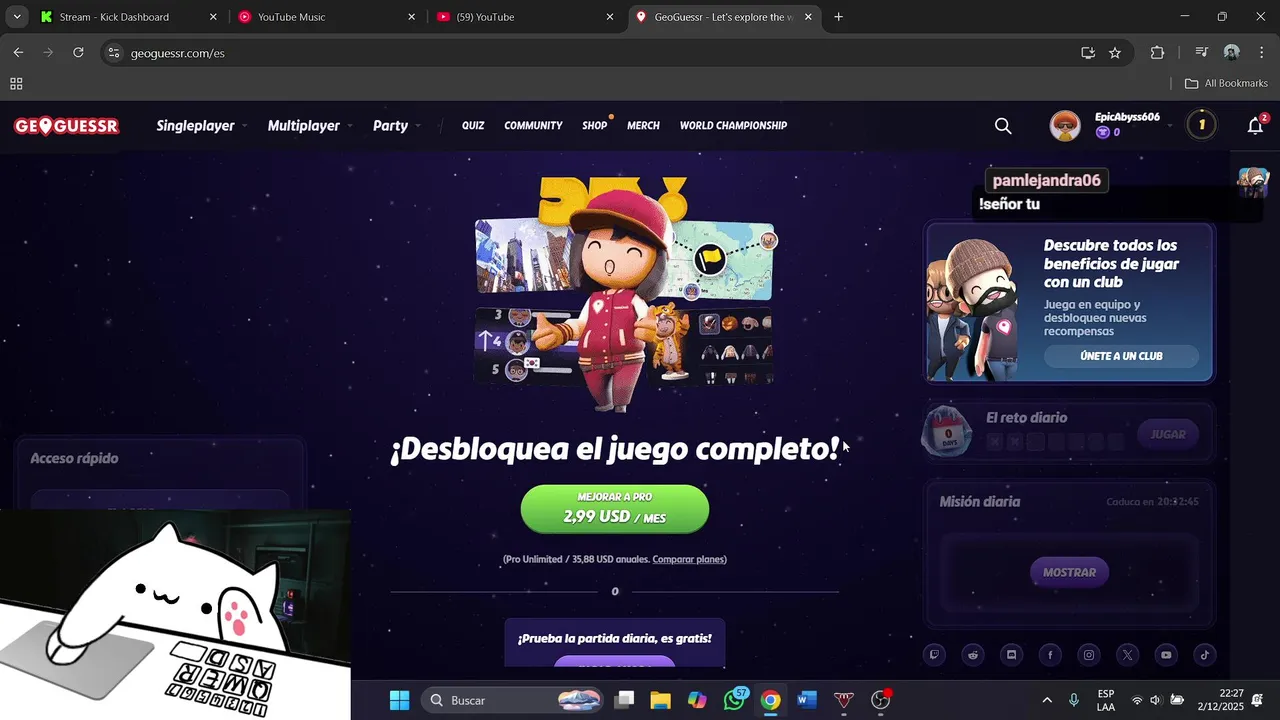Expand the Singleplayer menu
Screen dimensions: 1280x720
[x=201, y=126]
